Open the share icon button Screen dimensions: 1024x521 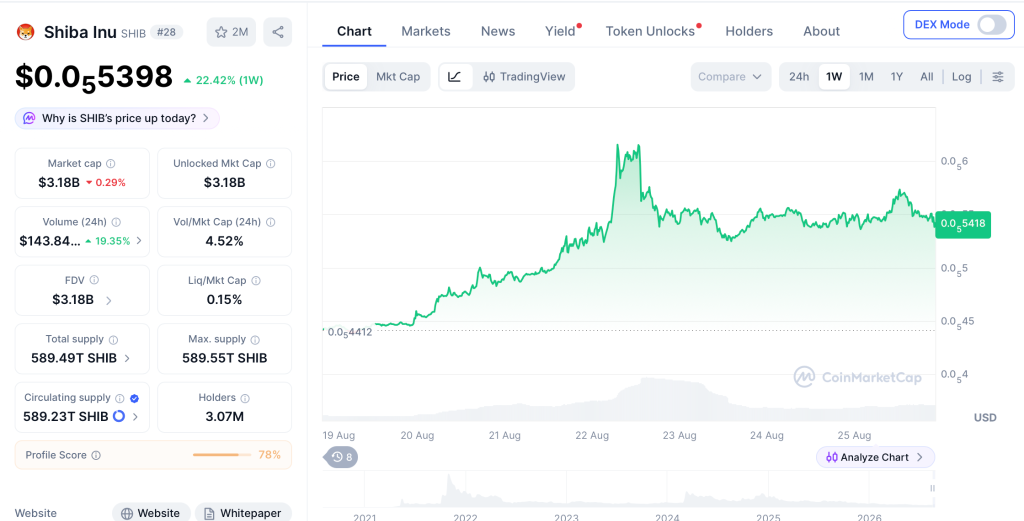point(278,32)
